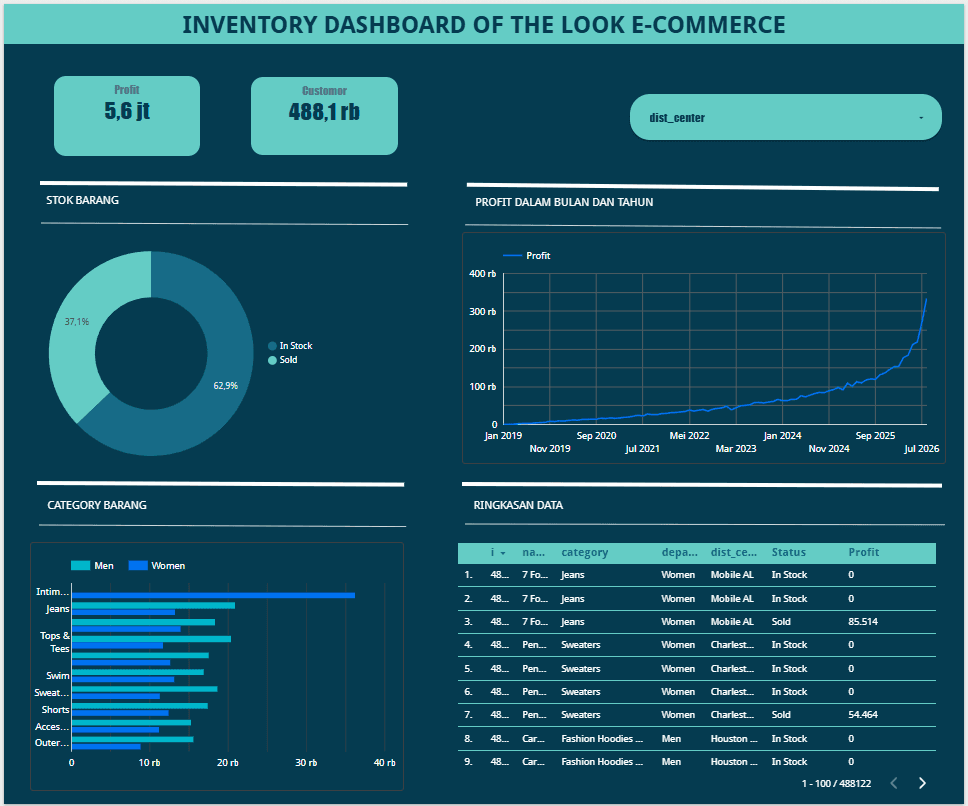Image resolution: width=968 pixels, height=806 pixels.
Task: Sort table by category column header
Action: point(584,552)
